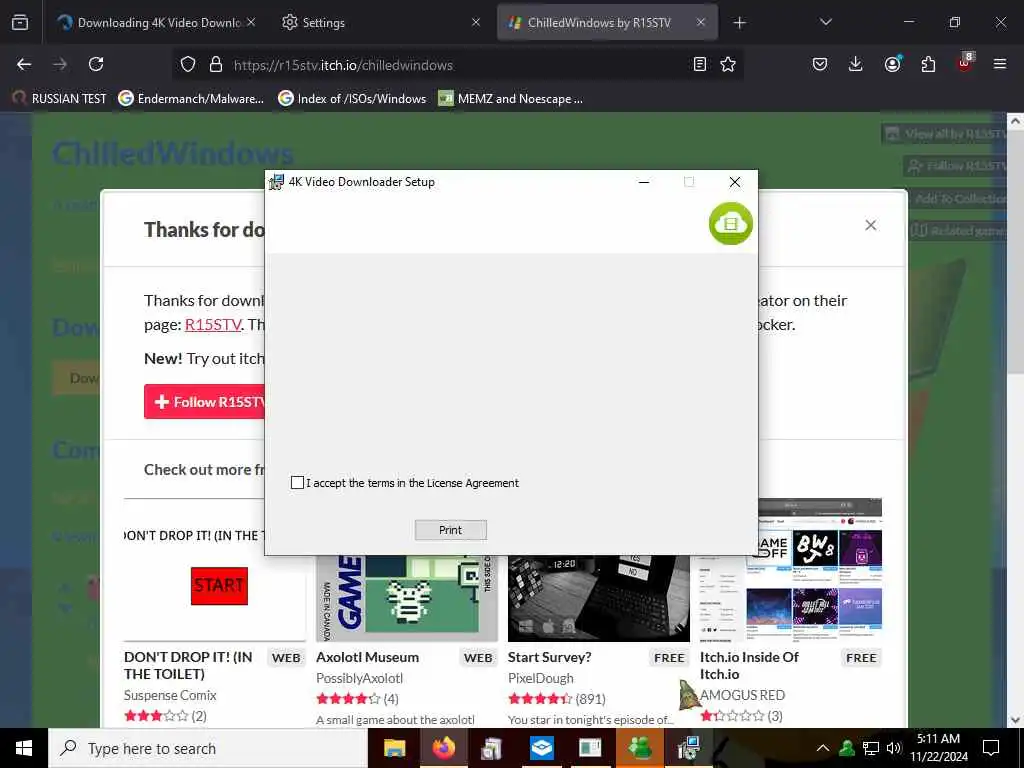Click the AMOGUS RED author name
The image size is (1024, 768).
click(x=743, y=695)
